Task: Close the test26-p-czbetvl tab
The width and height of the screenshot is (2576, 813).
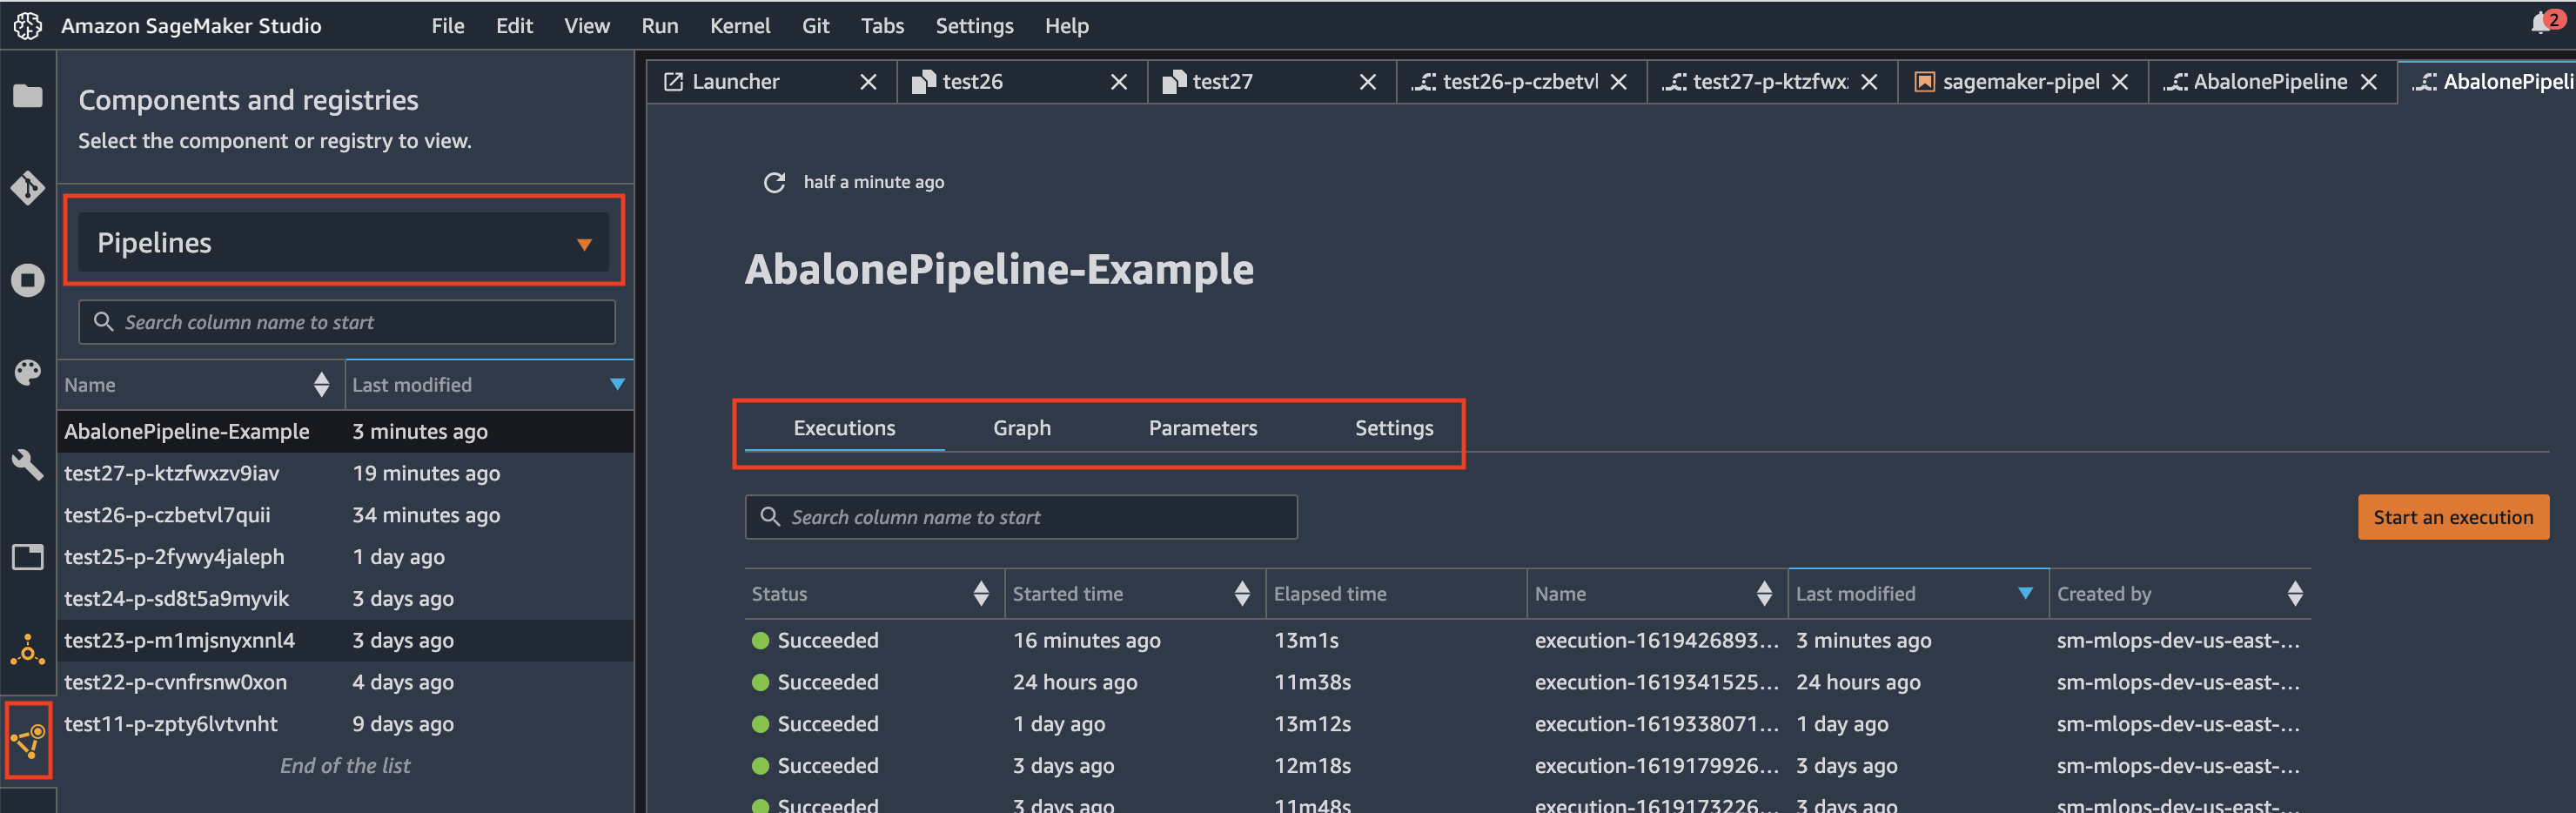Action: coord(1619,82)
